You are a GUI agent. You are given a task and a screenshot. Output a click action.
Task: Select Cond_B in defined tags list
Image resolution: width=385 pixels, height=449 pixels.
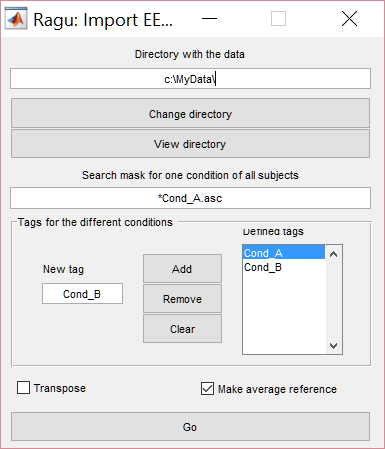pyautogui.click(x=284, y=267)
